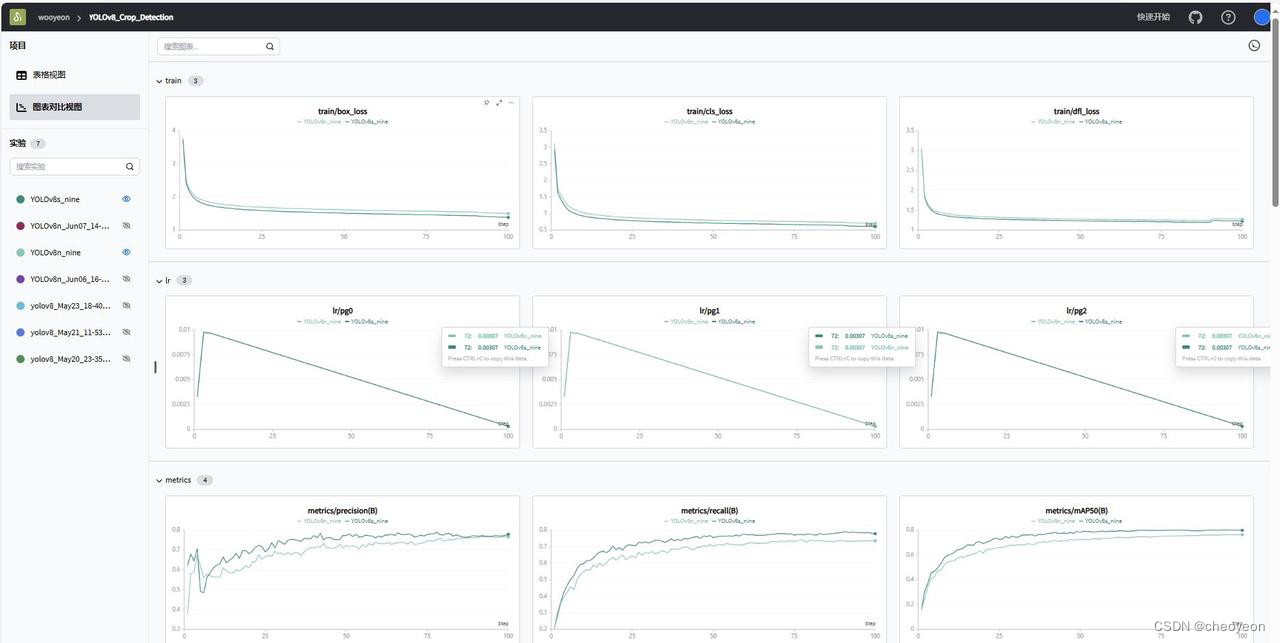Open more options on train/box_loss chart
Viewport: 1280px width, 643px height.
(511, 102)
